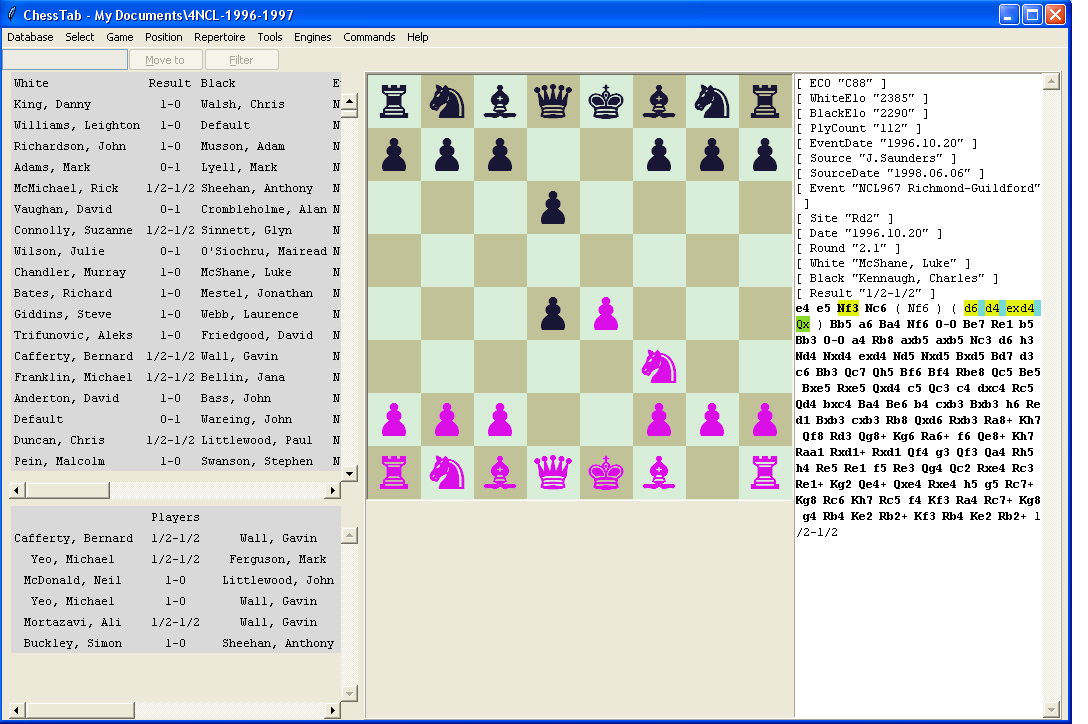Select the black rook on a8
This screenshot has width=1088, height=724.
click(x=394, y=101)
